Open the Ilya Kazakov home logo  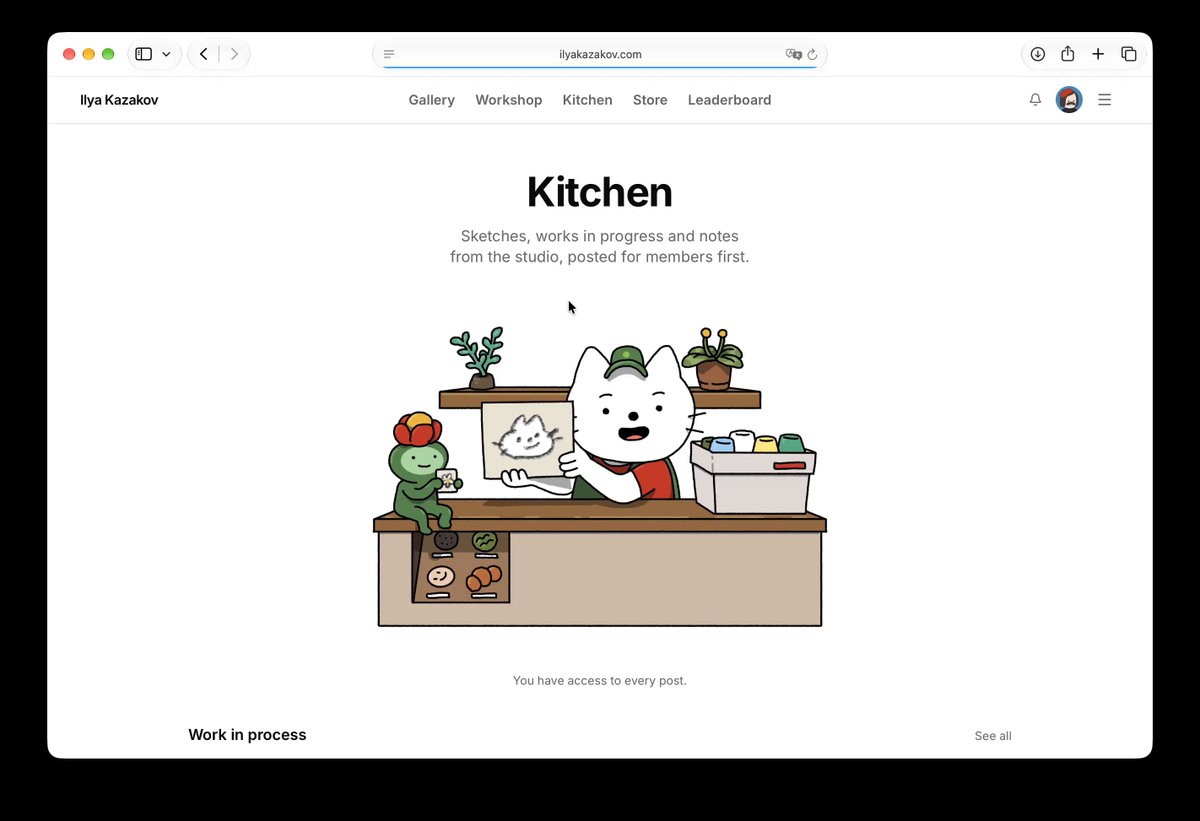tap(119, 100)
